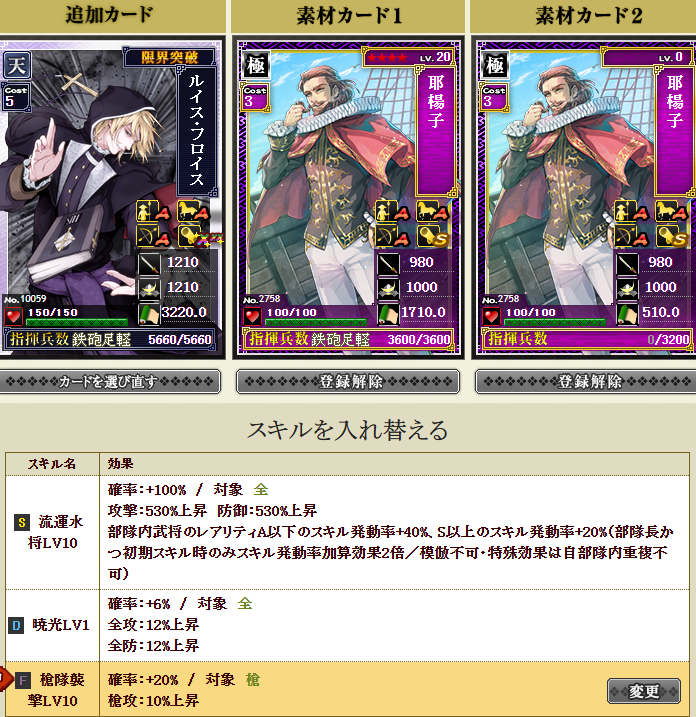Click the 極 rarity badge on 素材カード1

point(256,65)
